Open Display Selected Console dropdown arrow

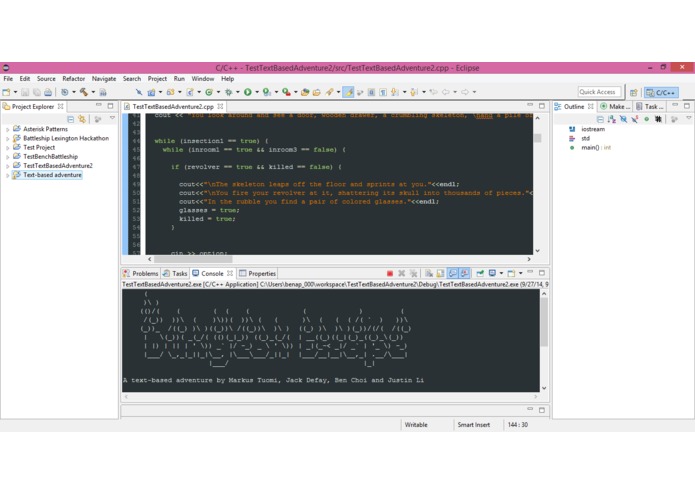tap(501, 273)
